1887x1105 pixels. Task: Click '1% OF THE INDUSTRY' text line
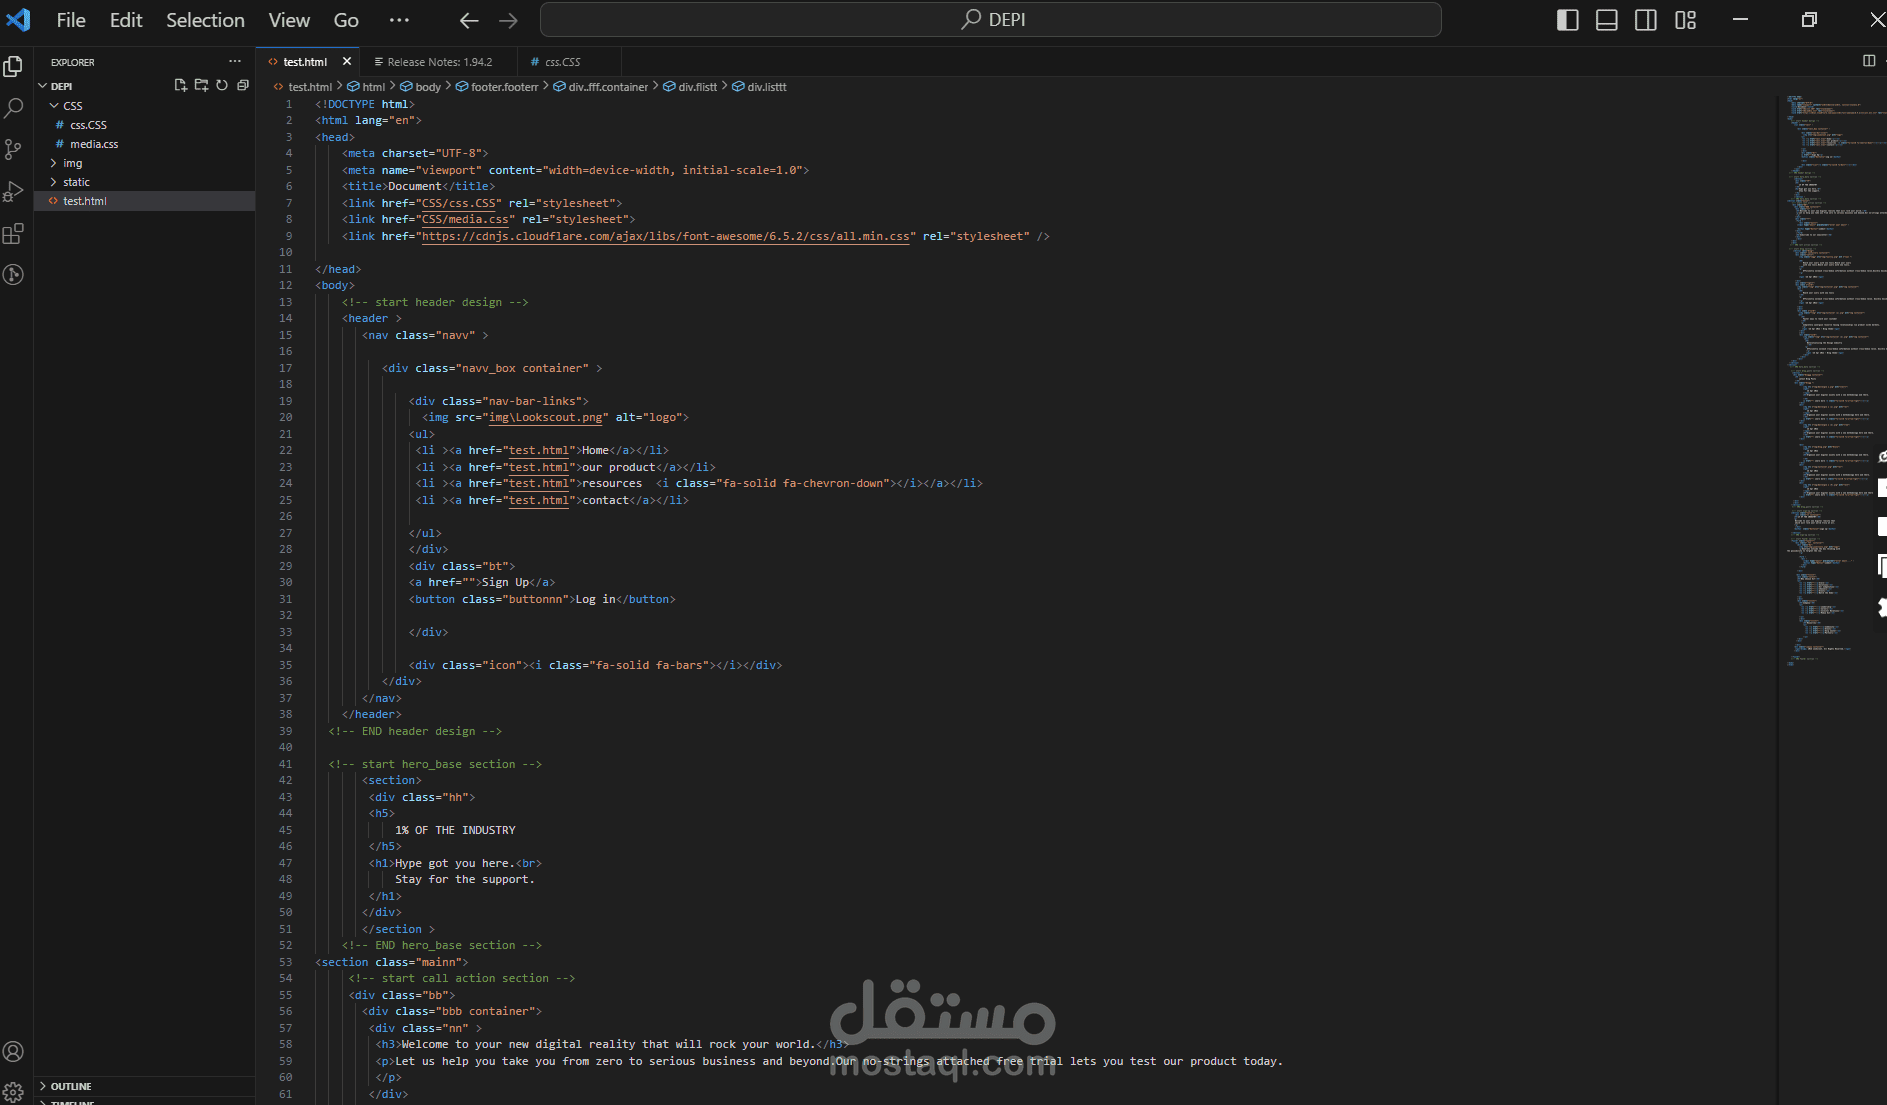click(x=455, y=830)
